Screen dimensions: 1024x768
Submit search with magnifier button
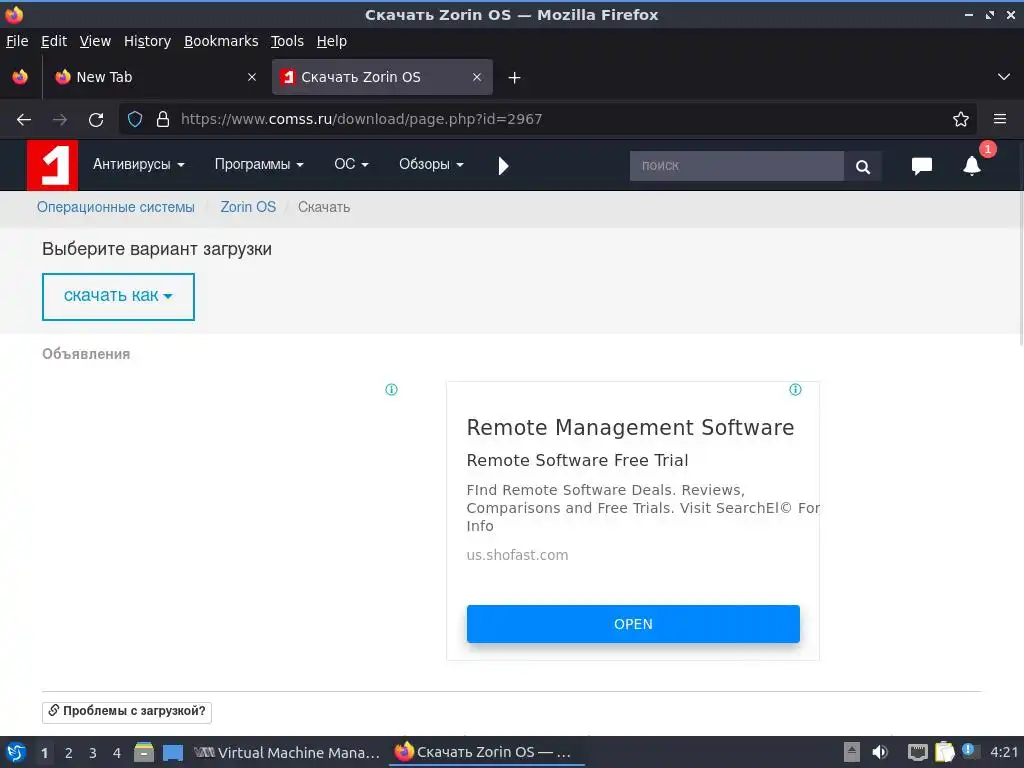863,167
